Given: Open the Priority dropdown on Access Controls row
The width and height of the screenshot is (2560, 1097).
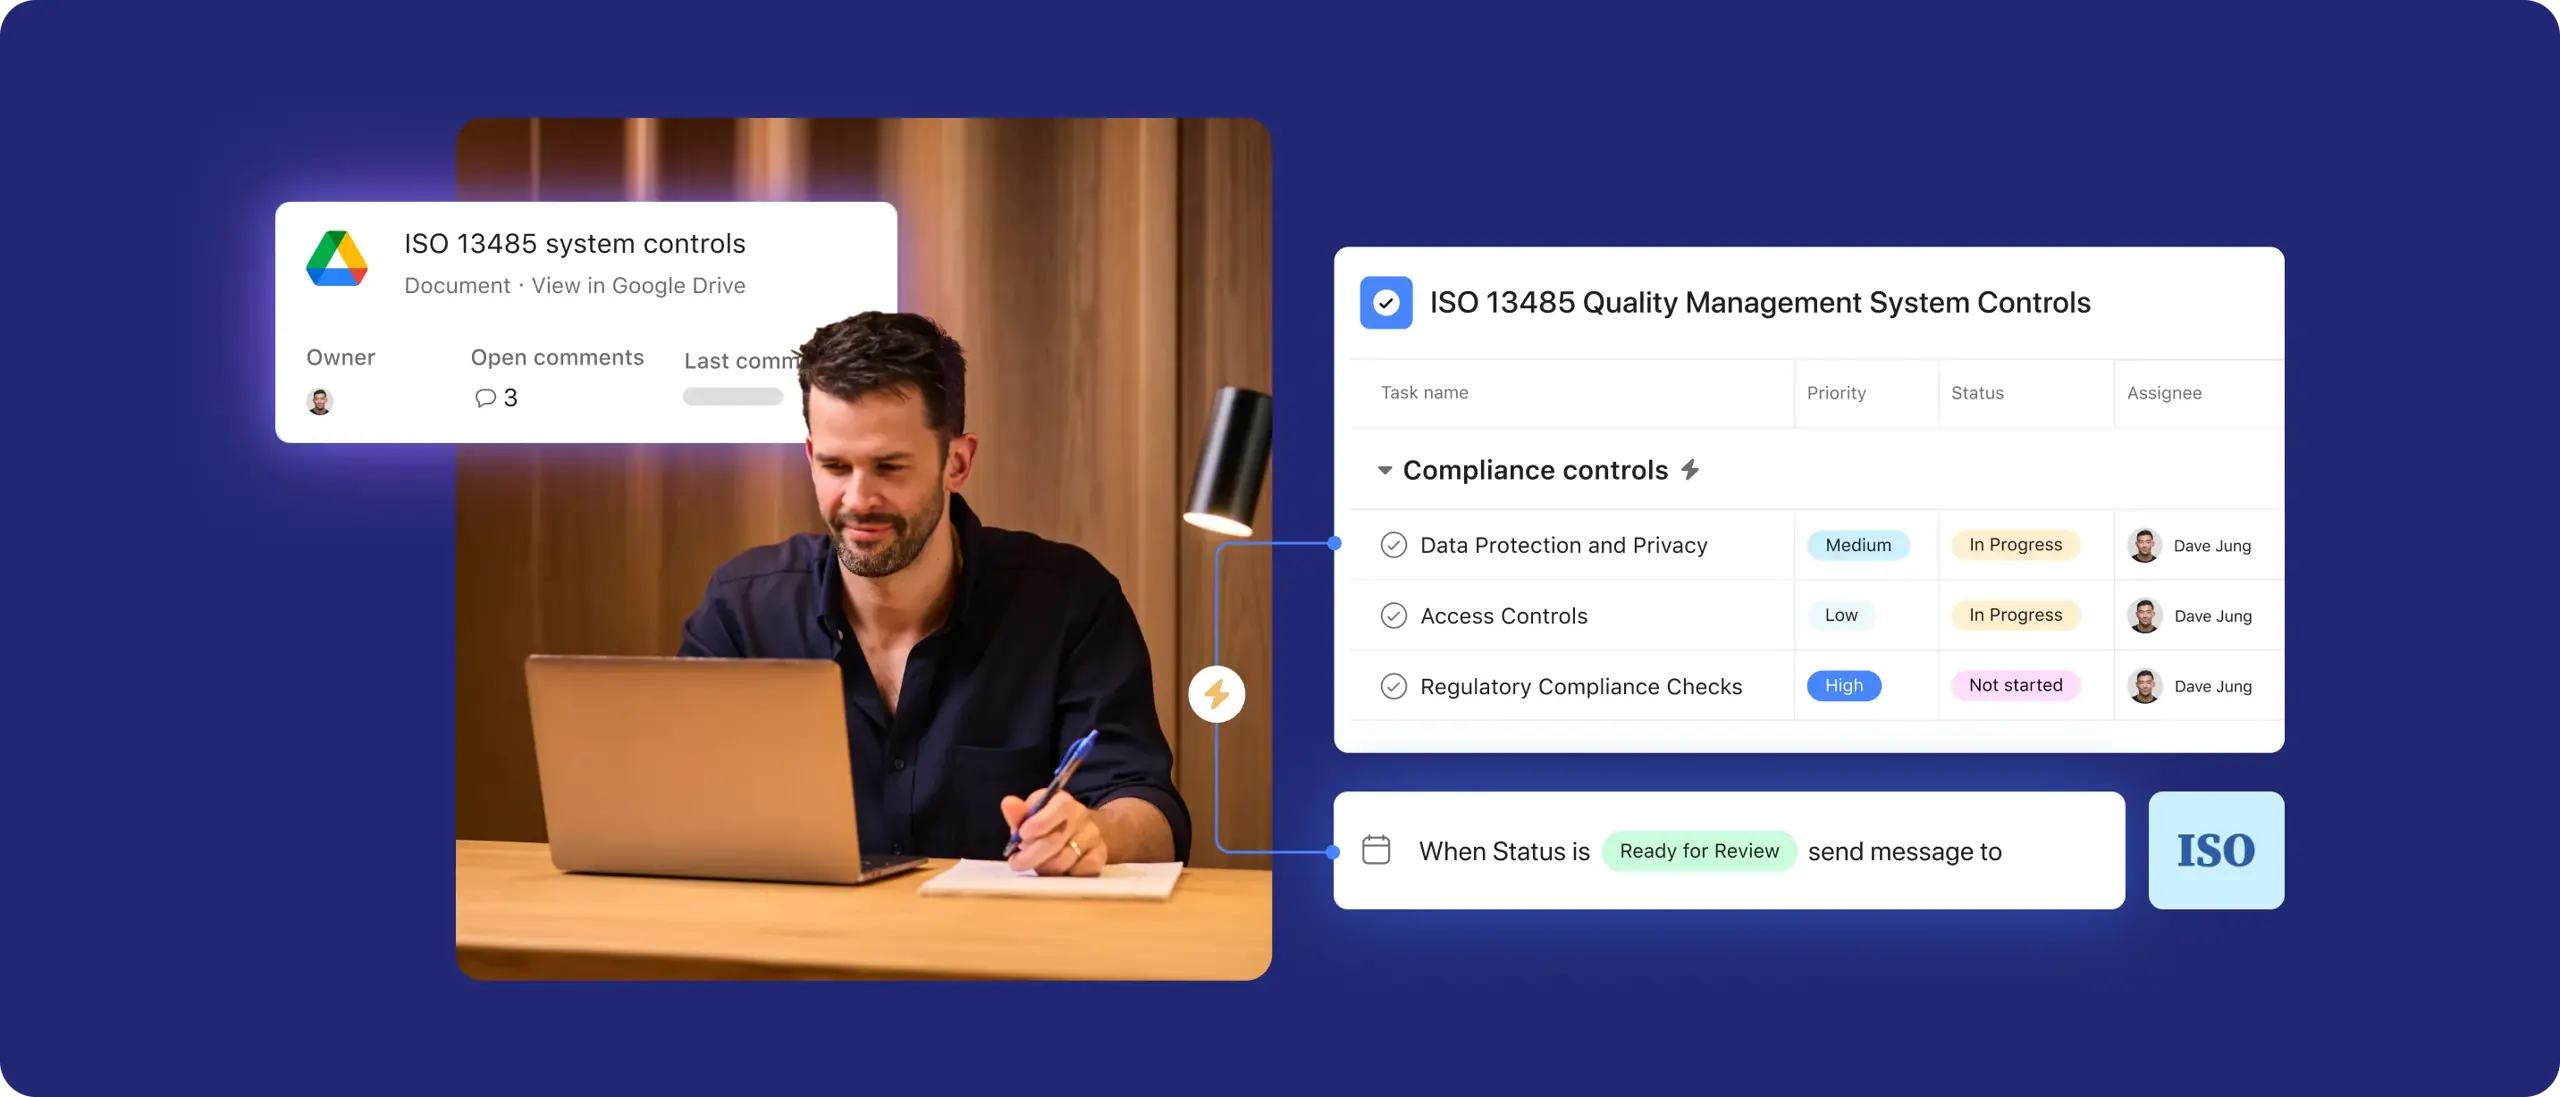Looking at the screenshot, I should [x=1840, y=615].
